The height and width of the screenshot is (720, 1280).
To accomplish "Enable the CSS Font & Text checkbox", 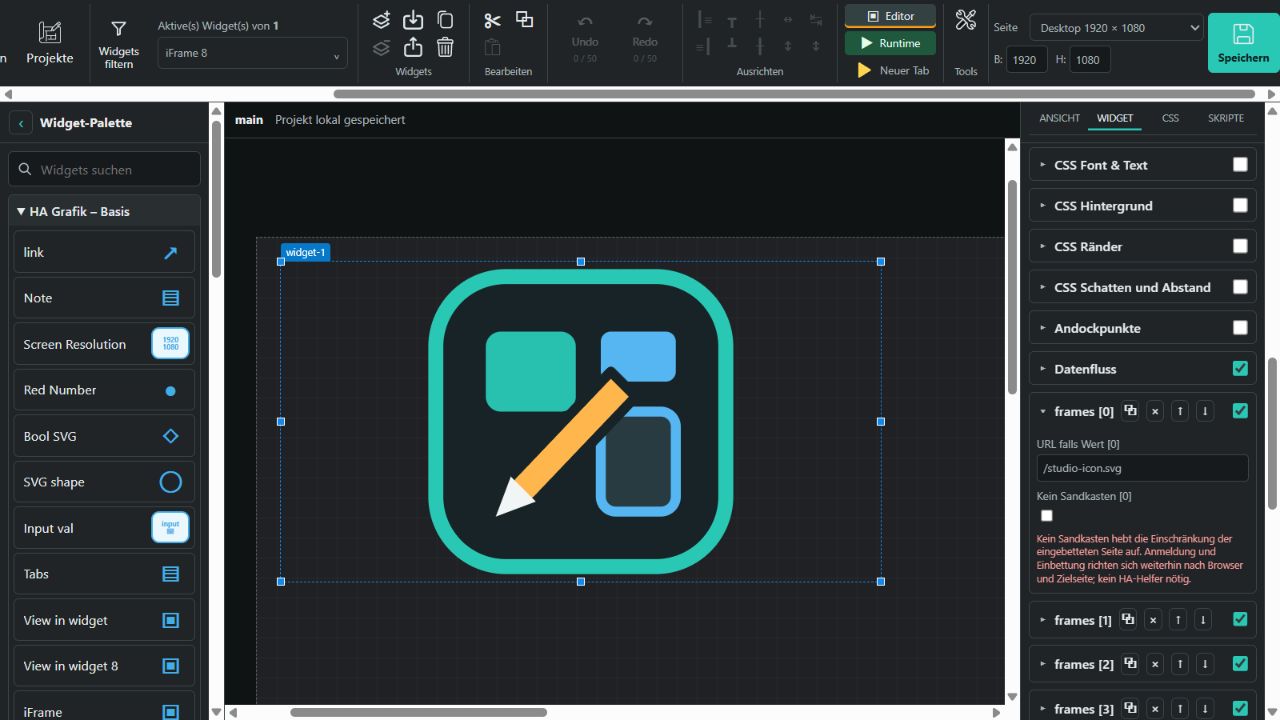I will pos(1240,165).
